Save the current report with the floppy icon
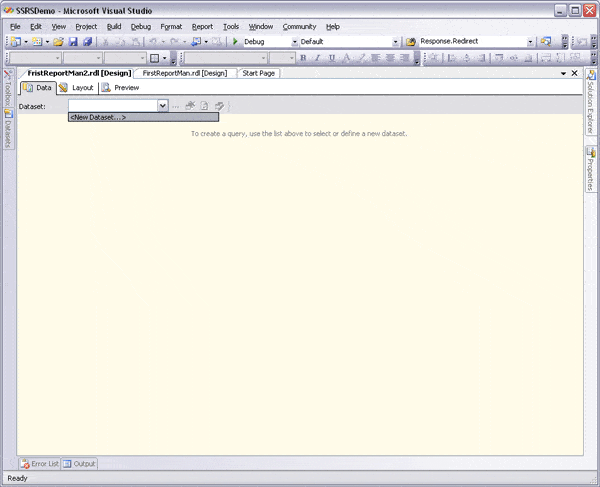 (x=73, y=42)
